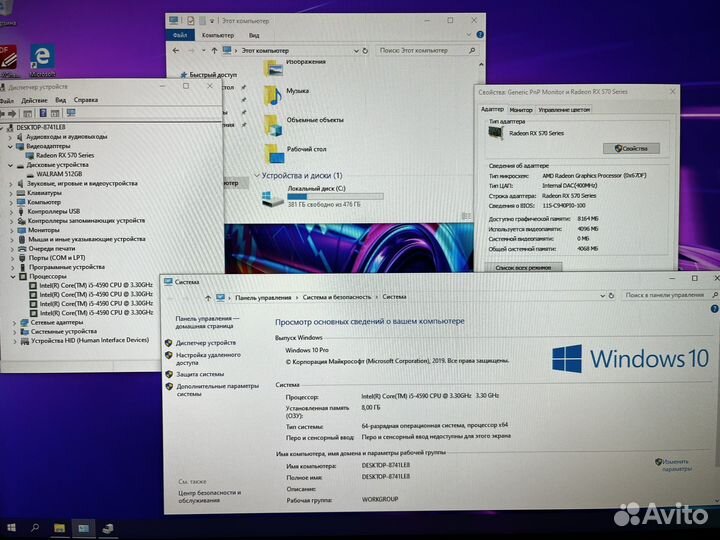Open Файл tab in Explorer

coord(180,35)
